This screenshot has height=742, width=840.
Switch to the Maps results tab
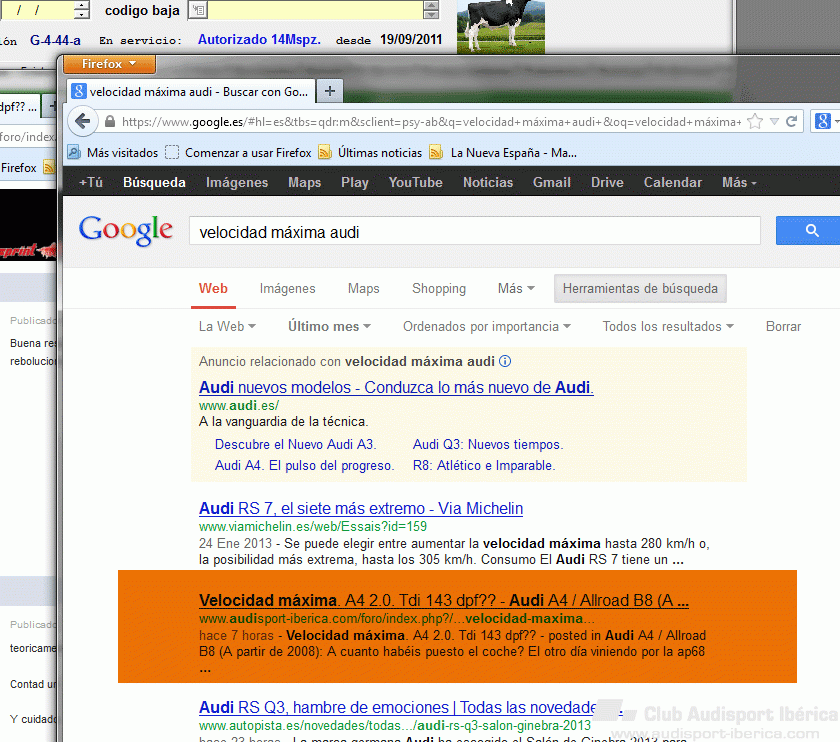[x=363, y=288]
